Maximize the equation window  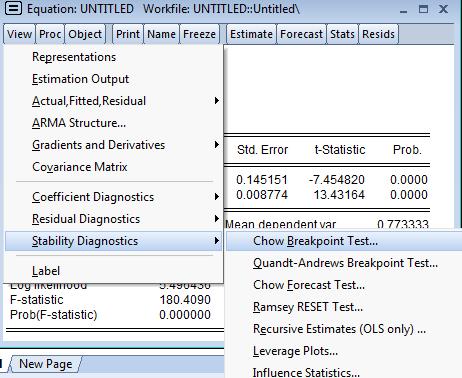(x=423, y=9)
